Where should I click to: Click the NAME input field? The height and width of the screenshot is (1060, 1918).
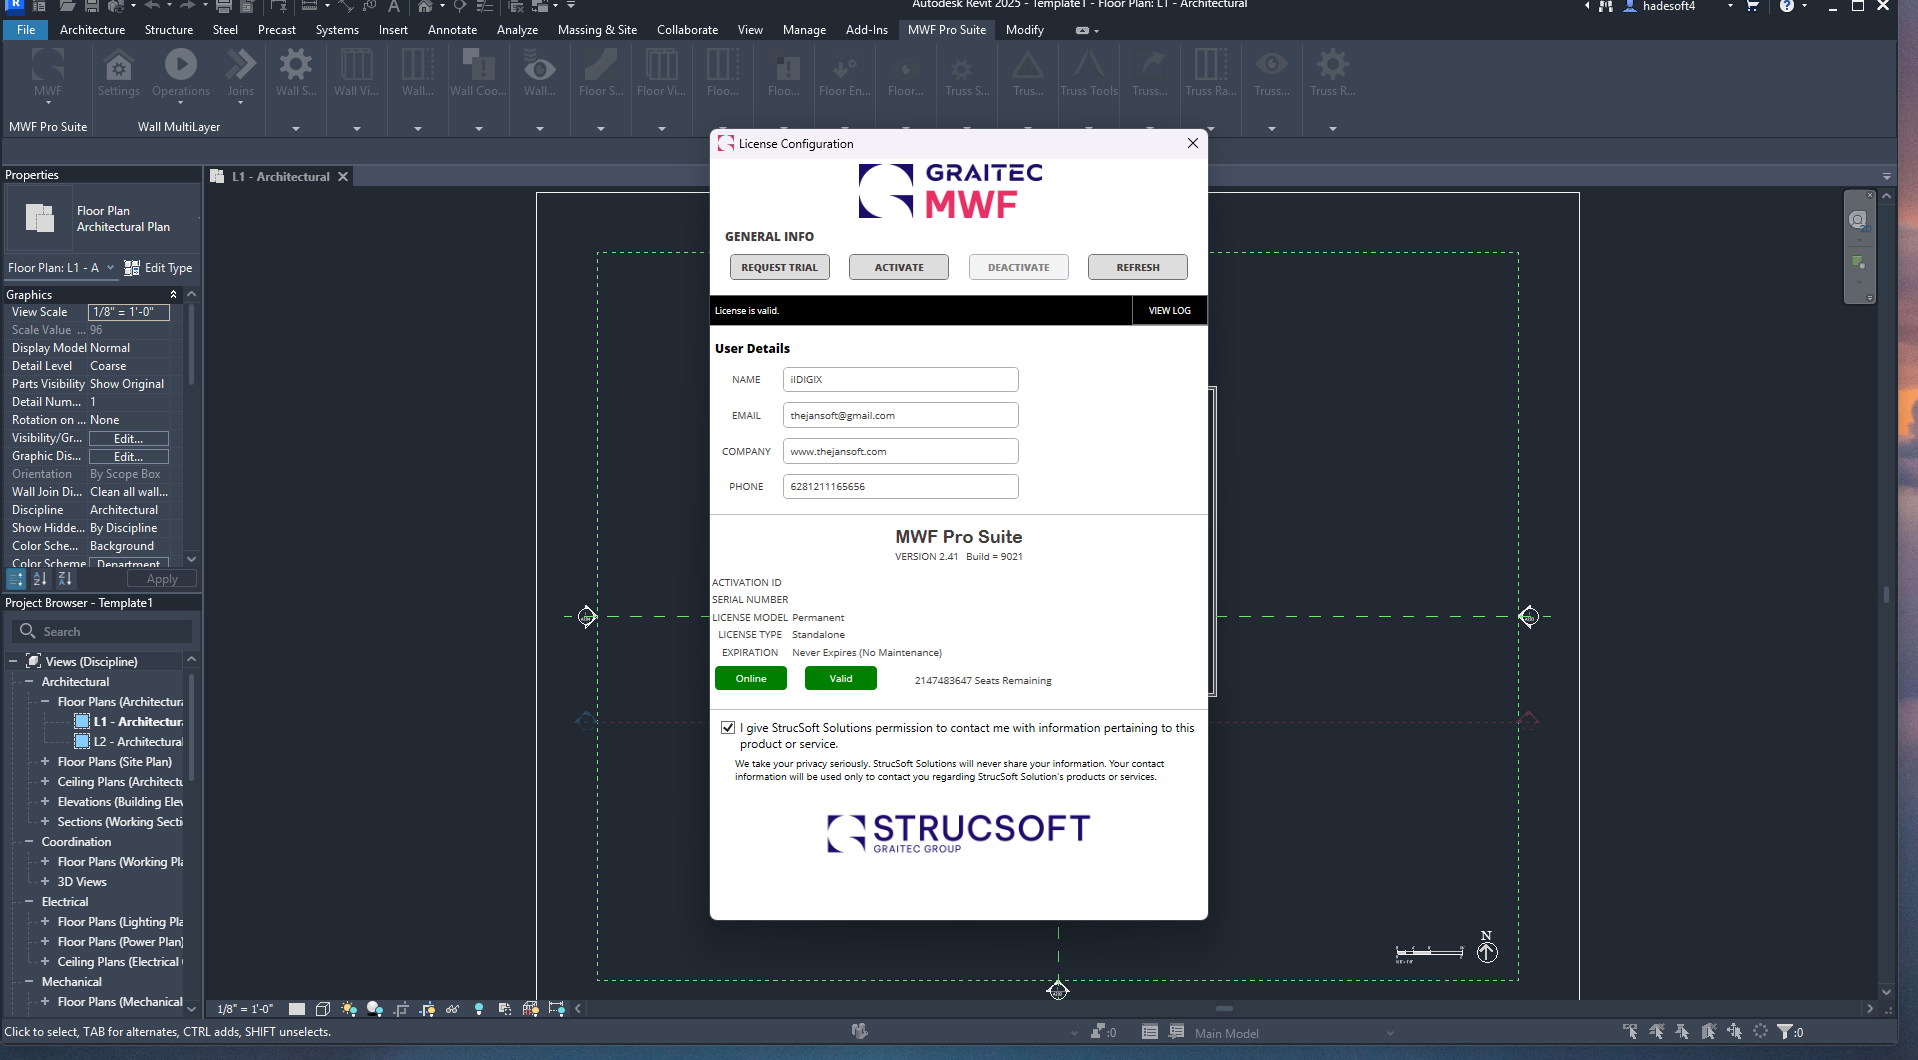pyautogui.click(x=900, y=379)
